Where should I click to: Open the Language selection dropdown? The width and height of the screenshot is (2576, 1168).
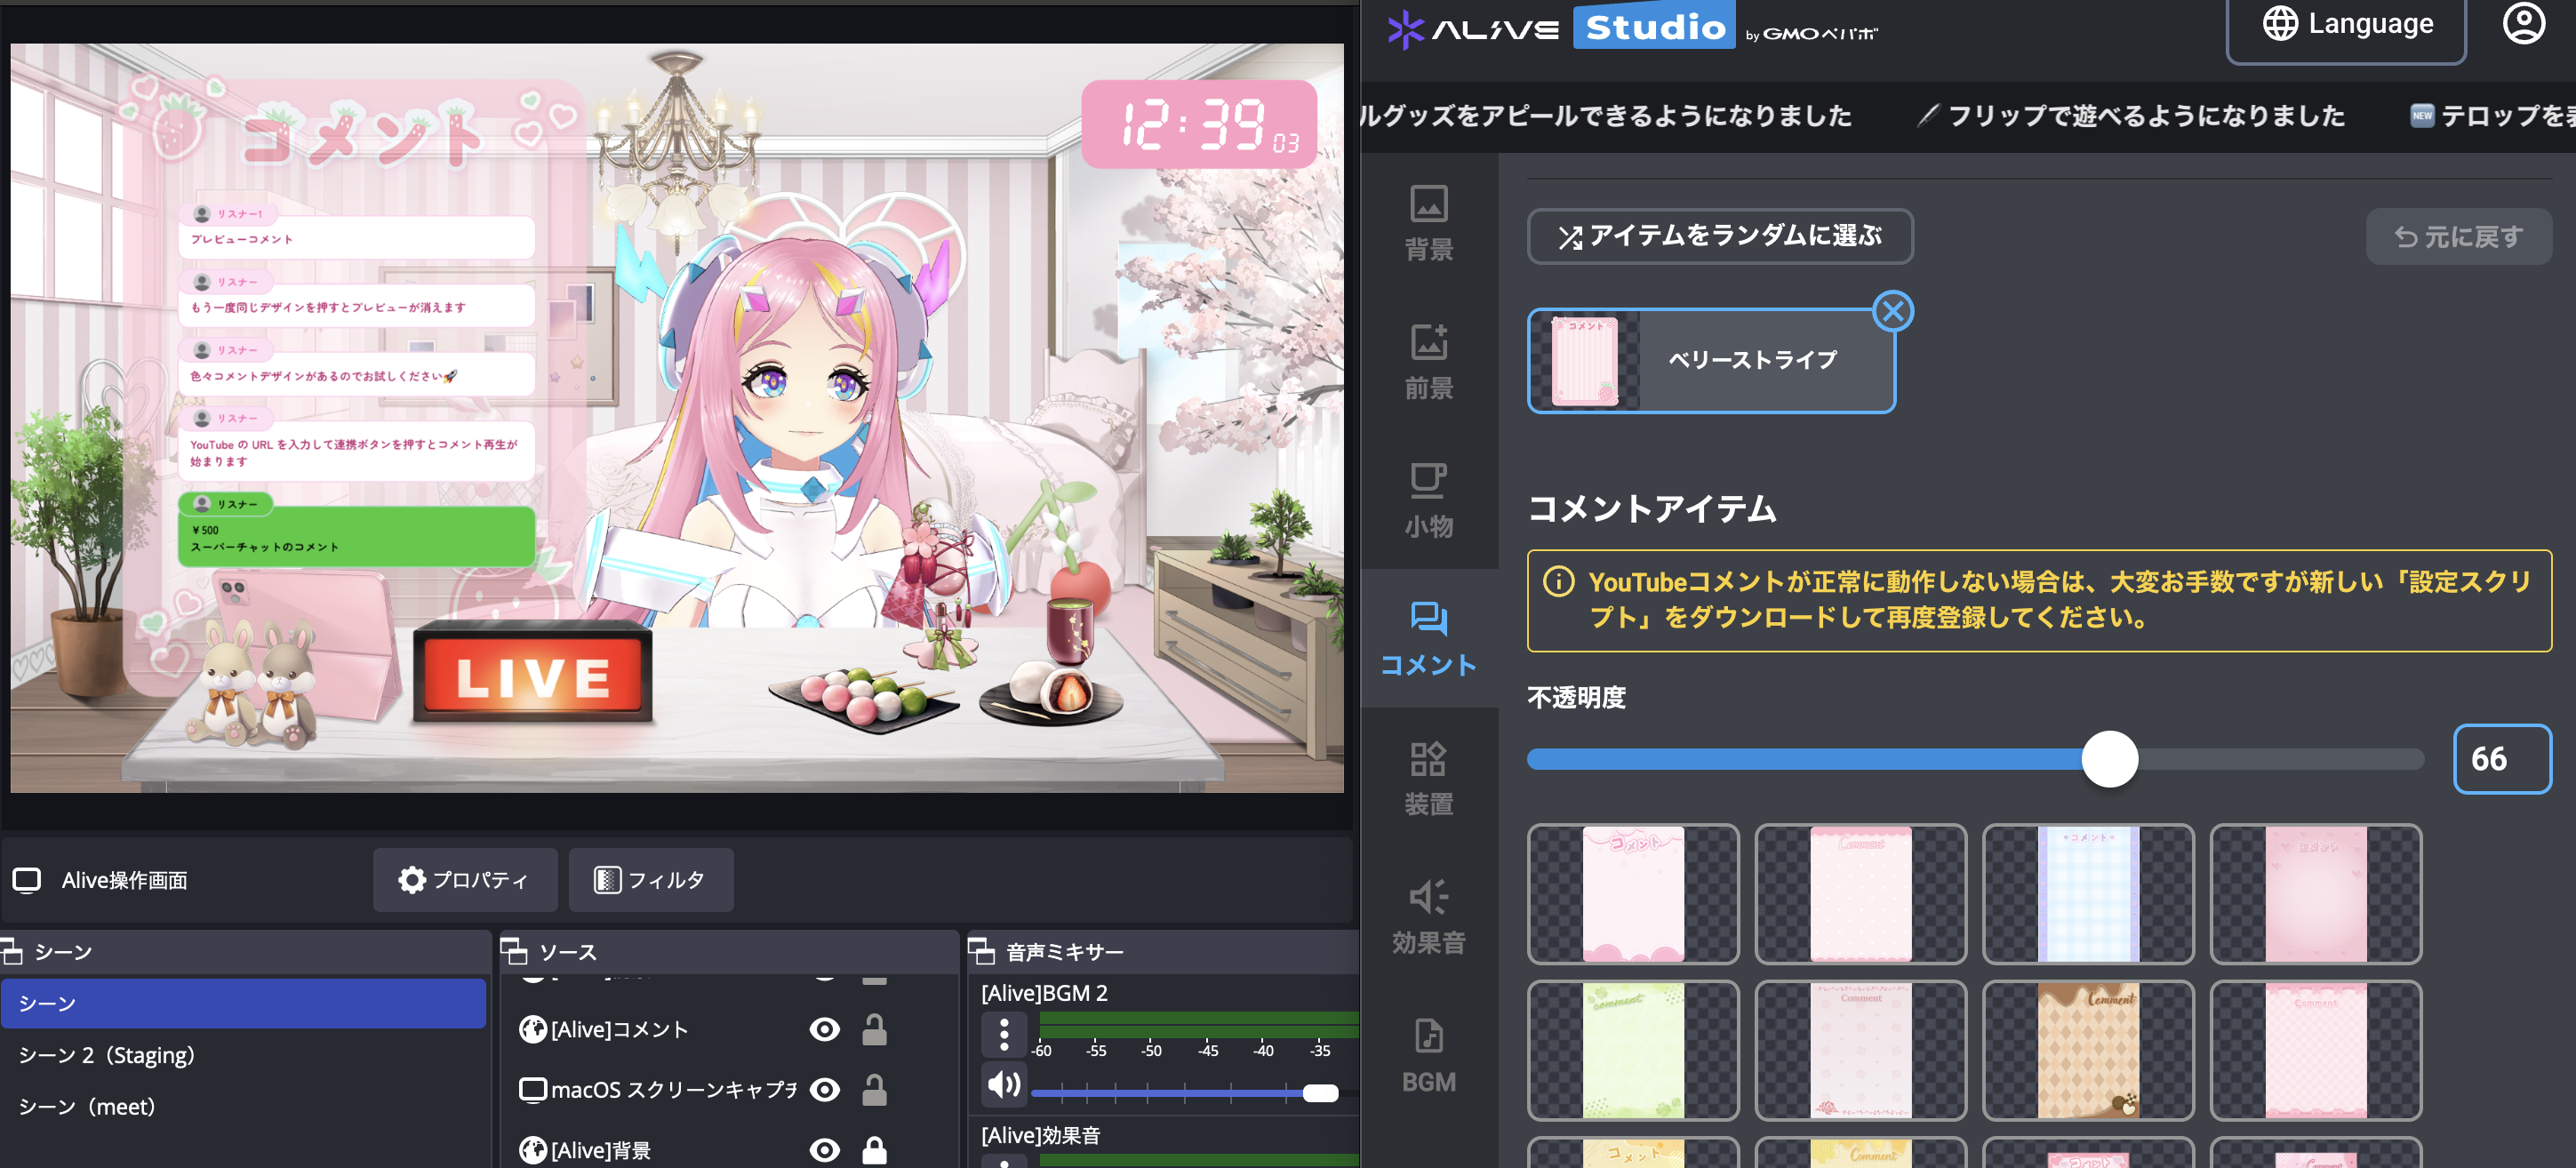2346,25
